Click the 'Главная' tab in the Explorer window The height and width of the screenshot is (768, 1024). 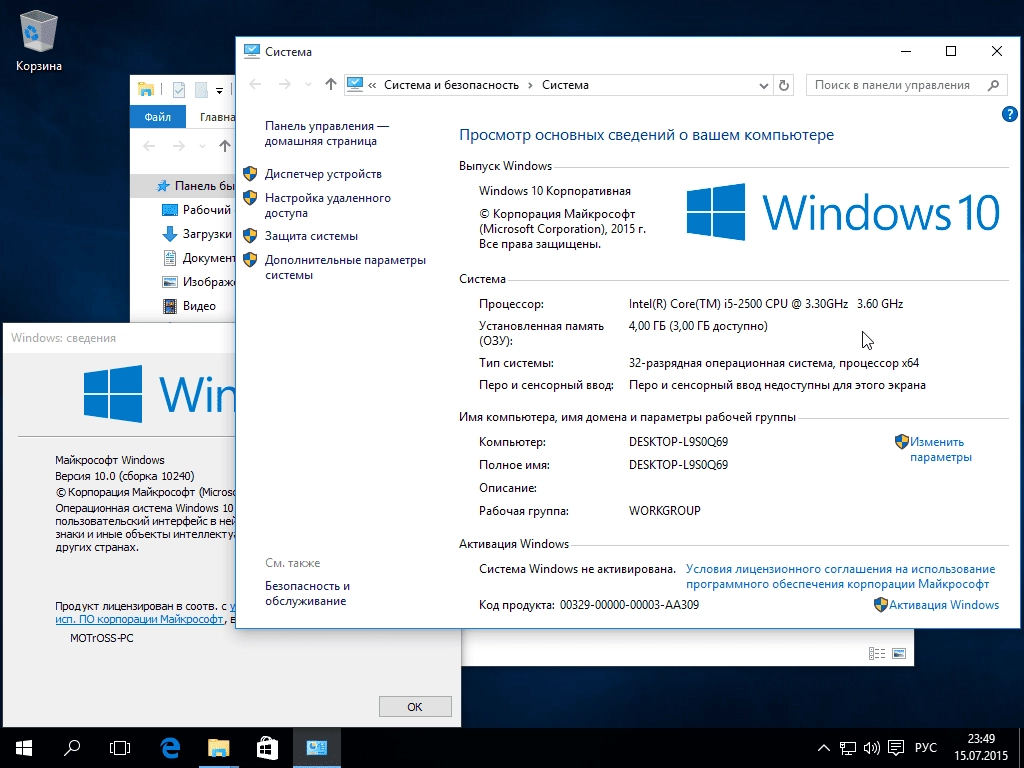click(x=215, y=117)
